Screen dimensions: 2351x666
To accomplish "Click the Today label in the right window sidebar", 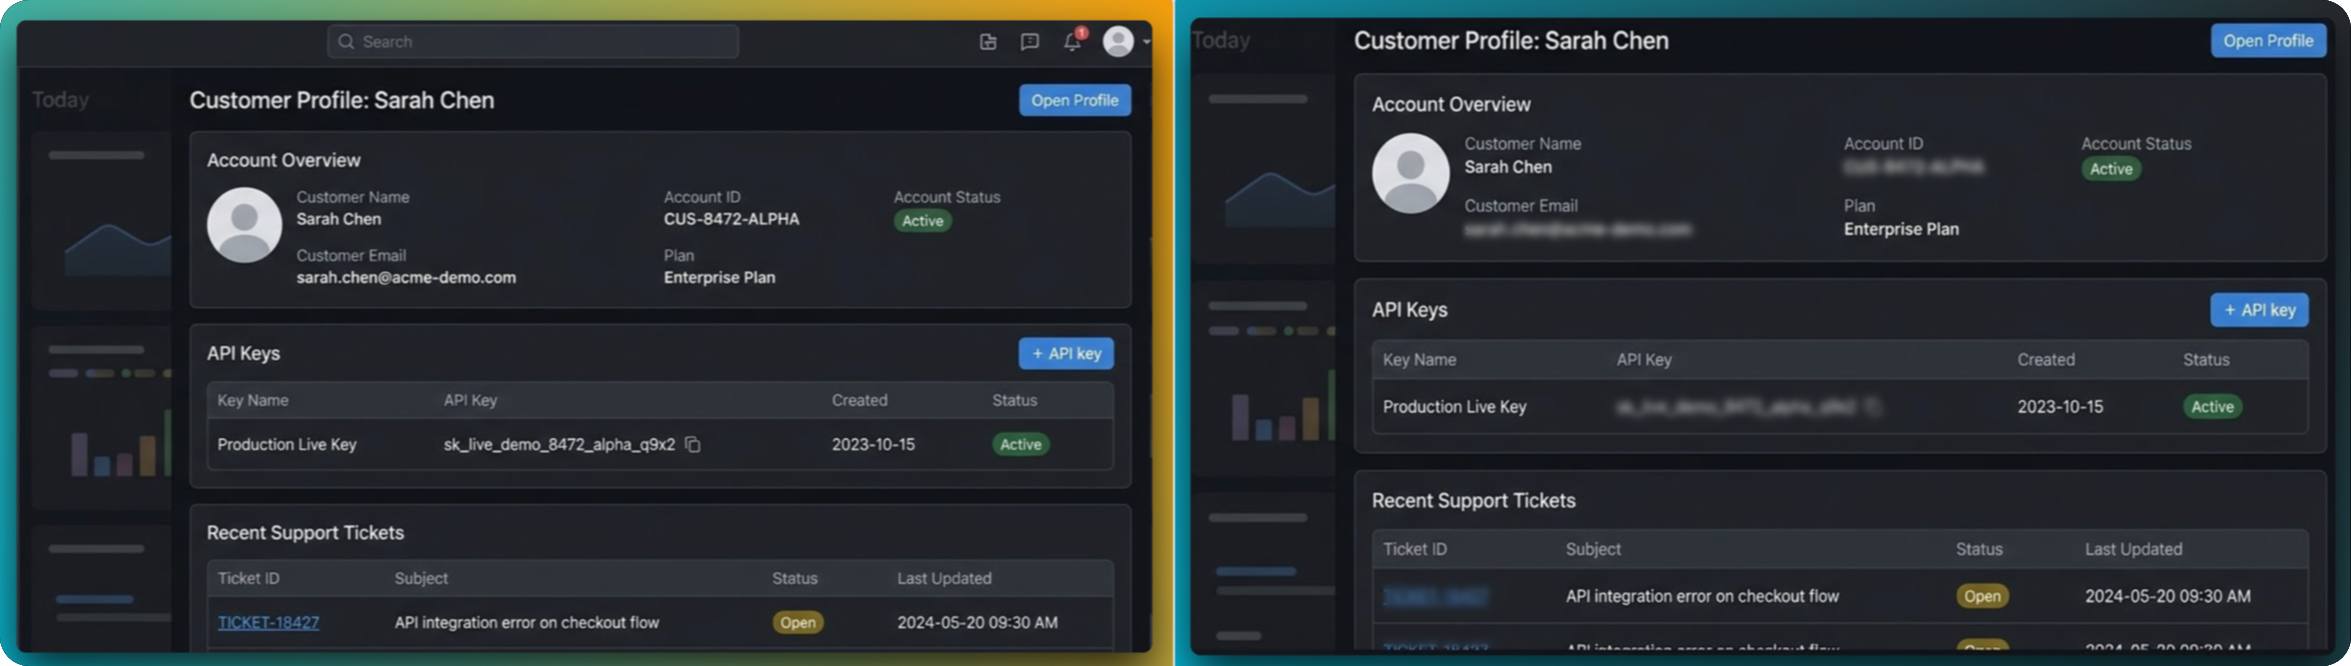I will click(x=1221, y=41).
